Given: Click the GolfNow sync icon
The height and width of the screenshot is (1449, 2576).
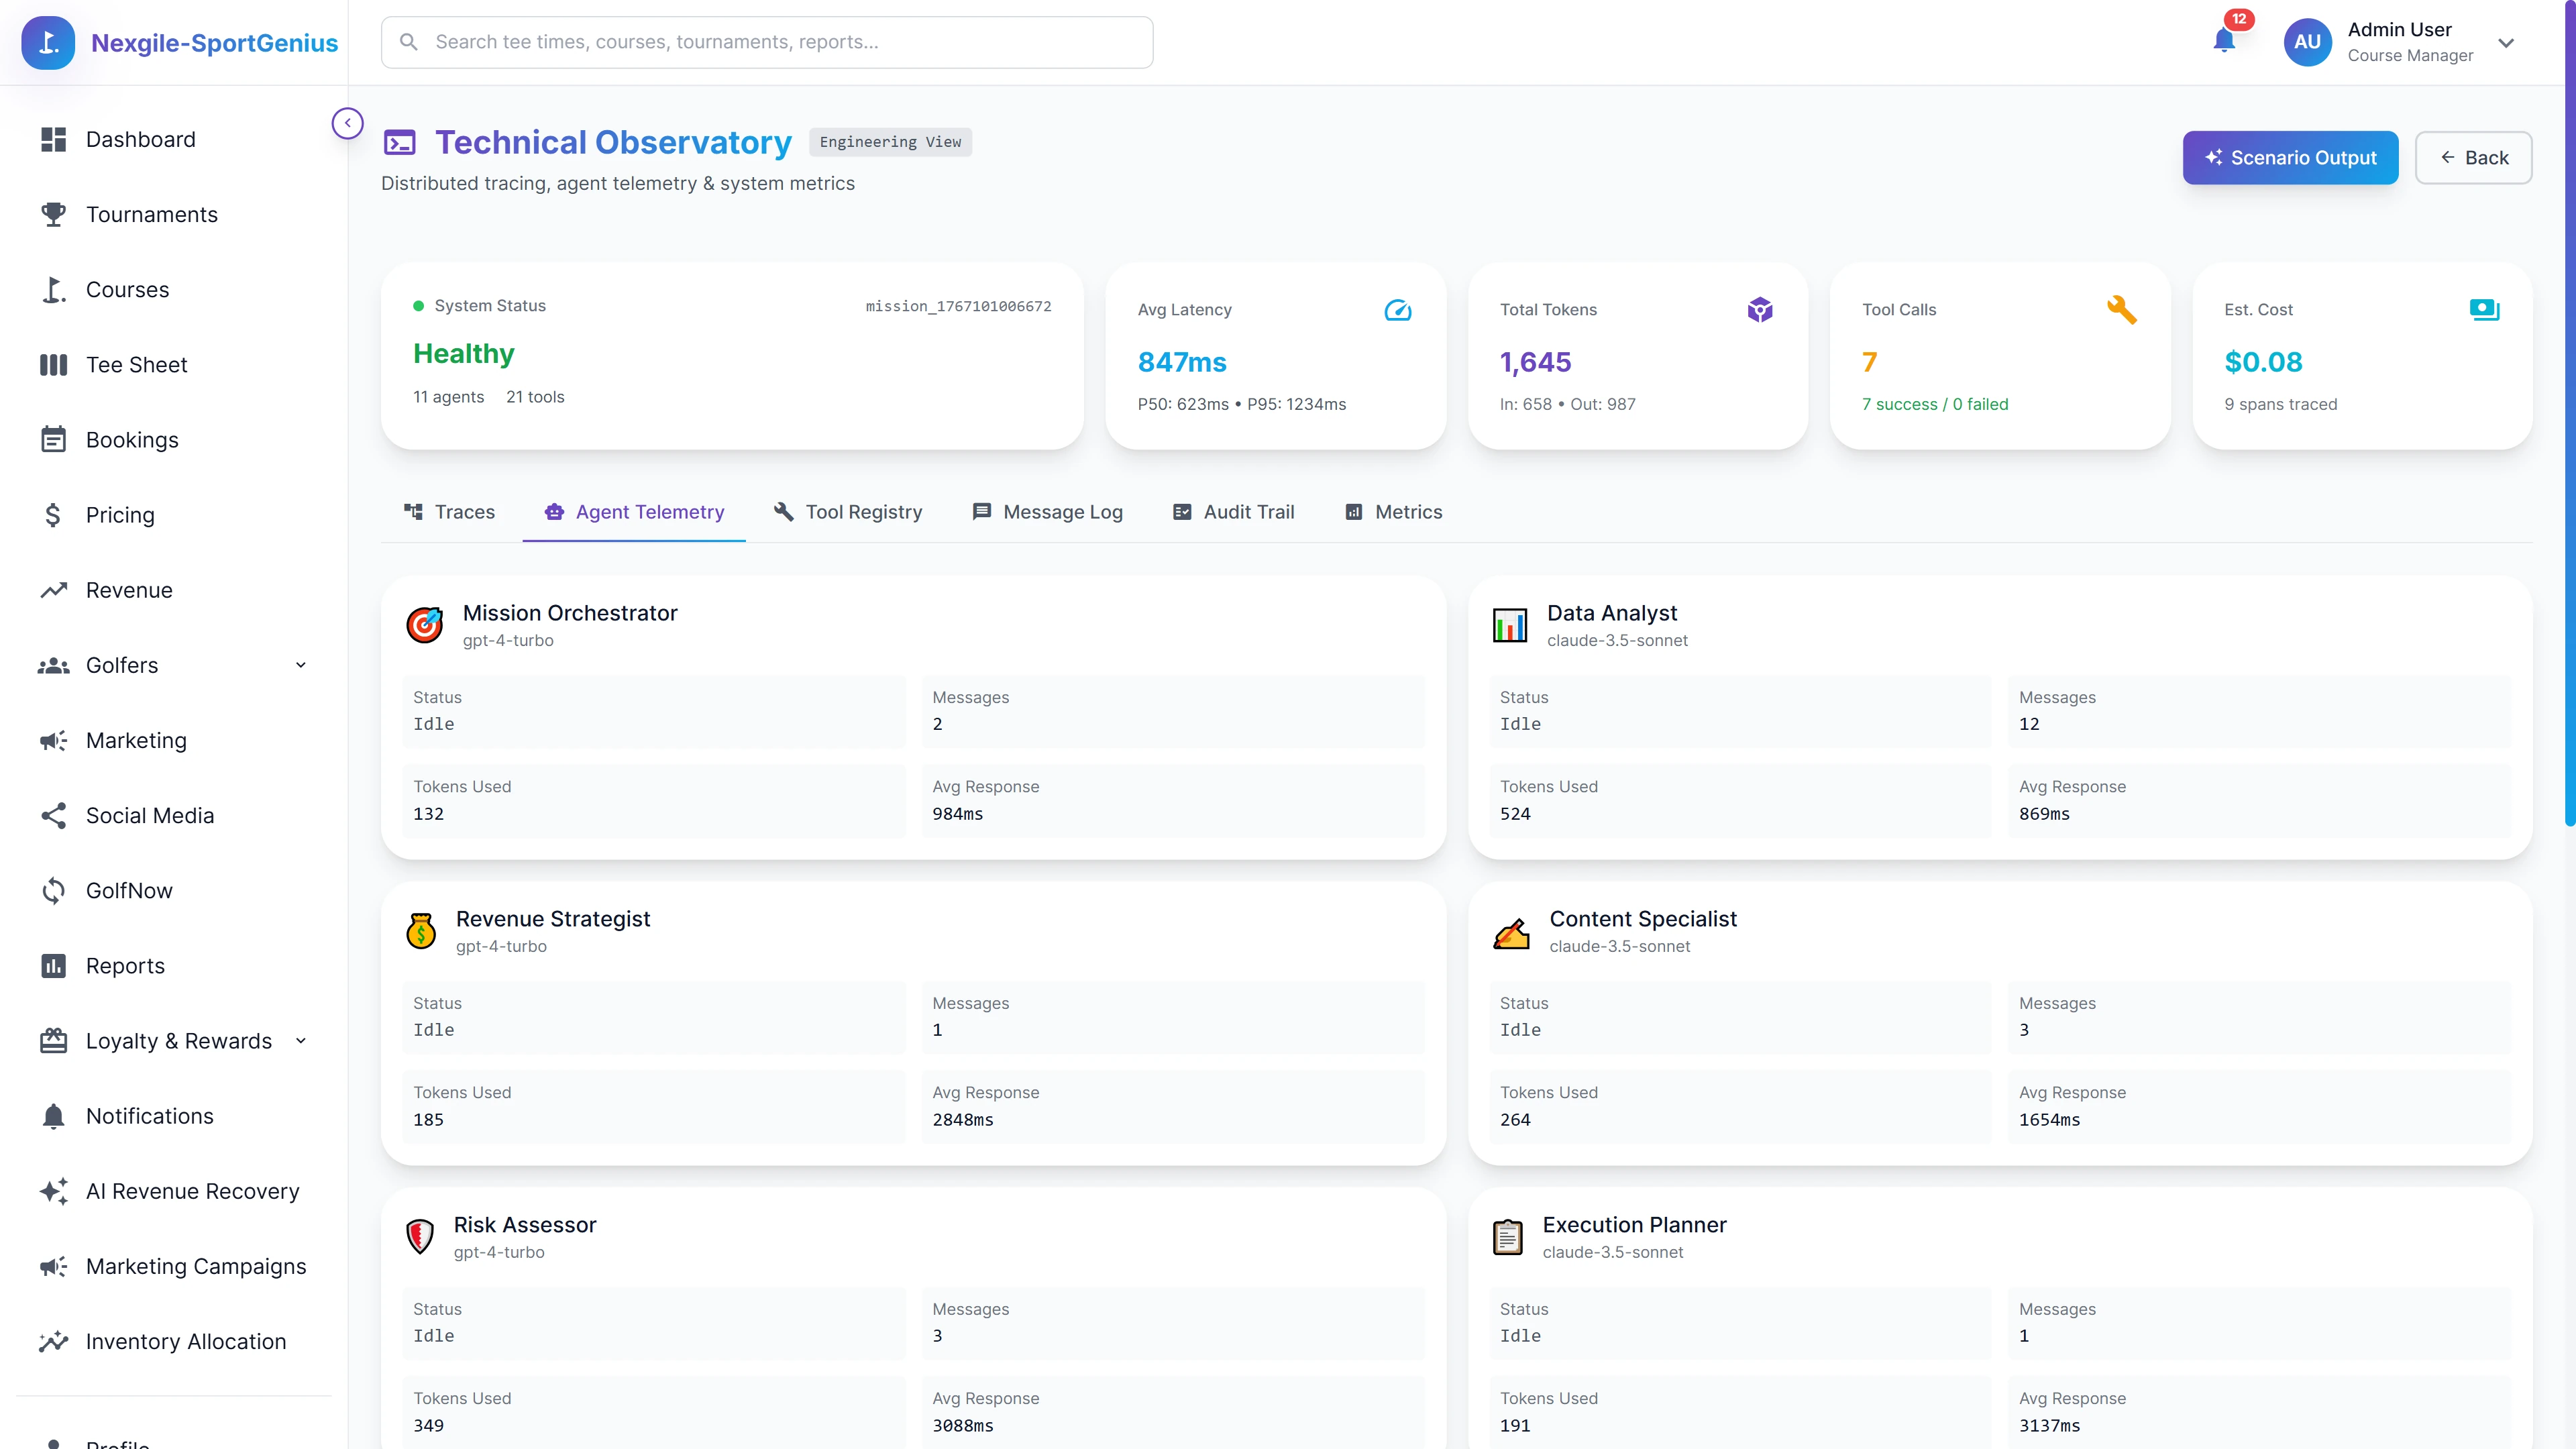Looking at the screenshot, I should [53, 890].
